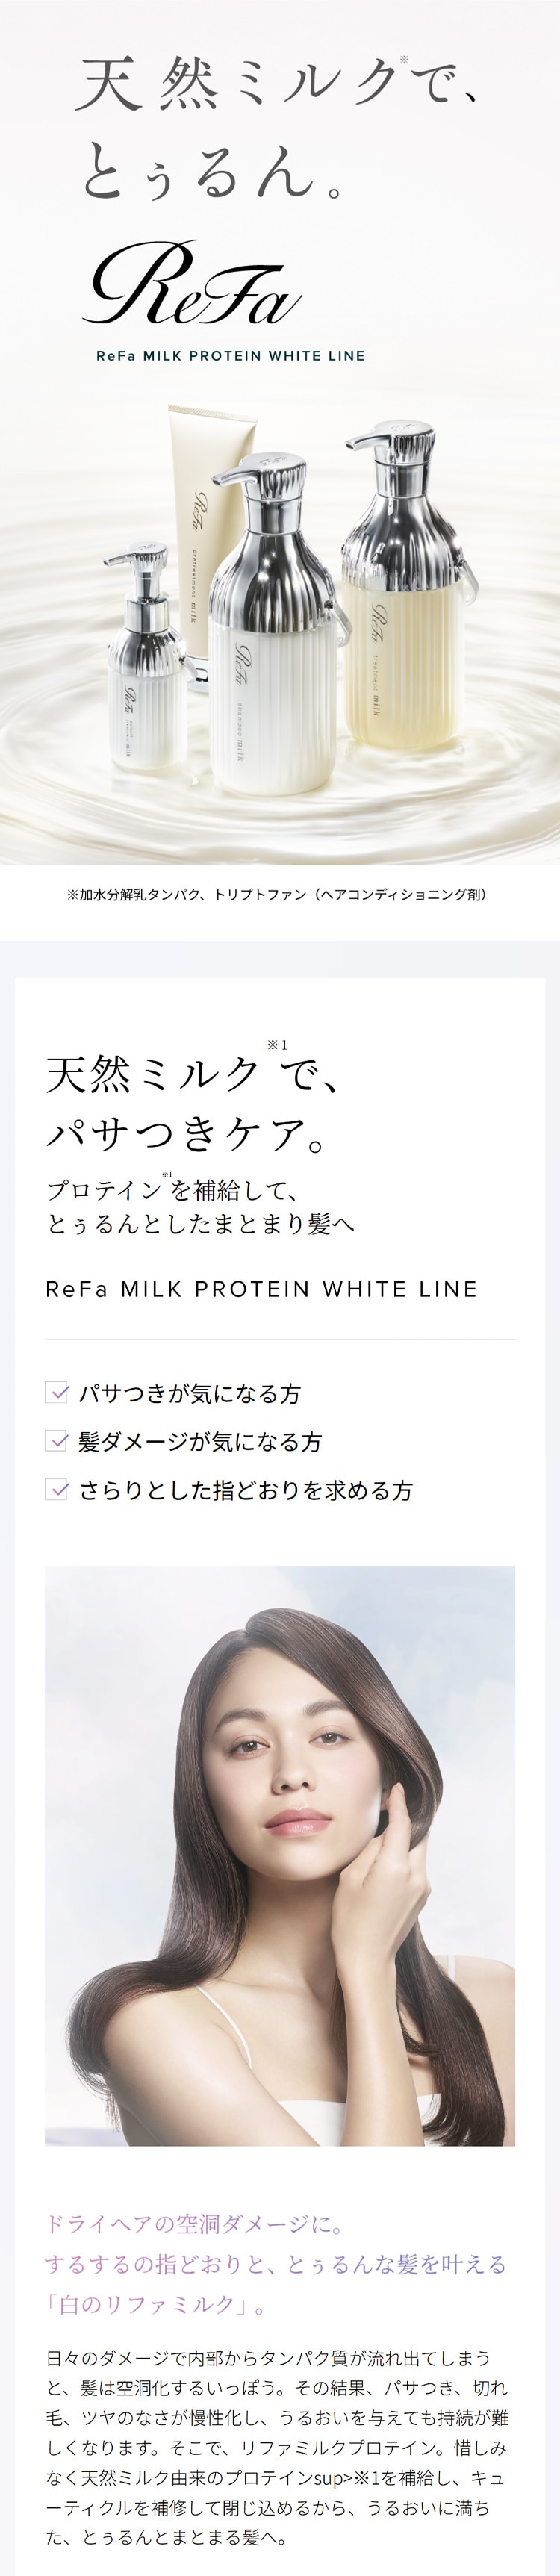Toggle the パサつきが気になる方 checkbox
This screenshot has height=2576, width=560.
point(57,1392)
